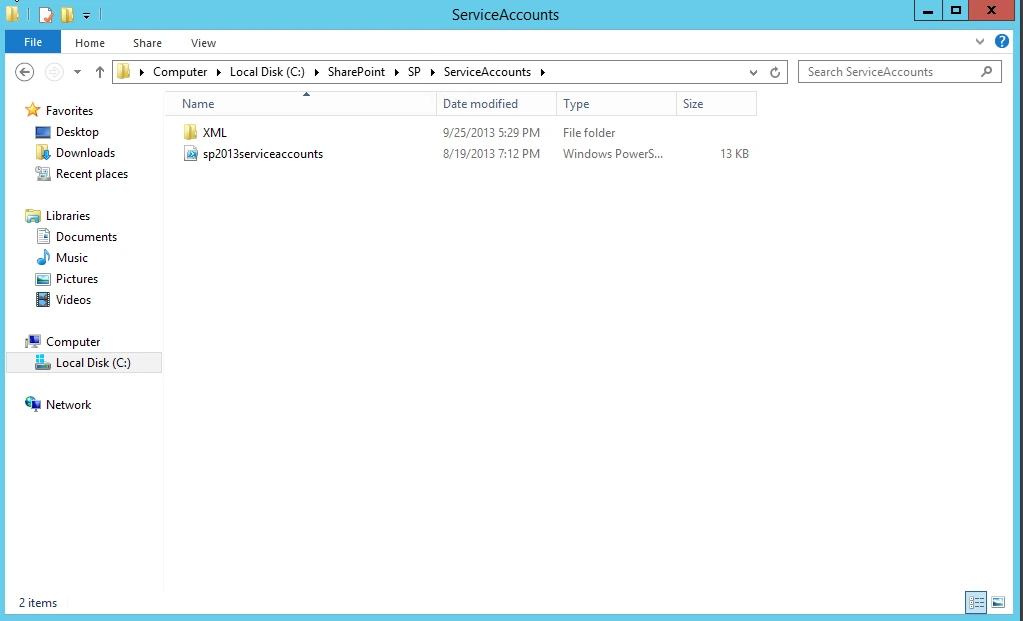Open Network in the navigation pane
This screenshot has width=1023, height=621.
[69, 404]
